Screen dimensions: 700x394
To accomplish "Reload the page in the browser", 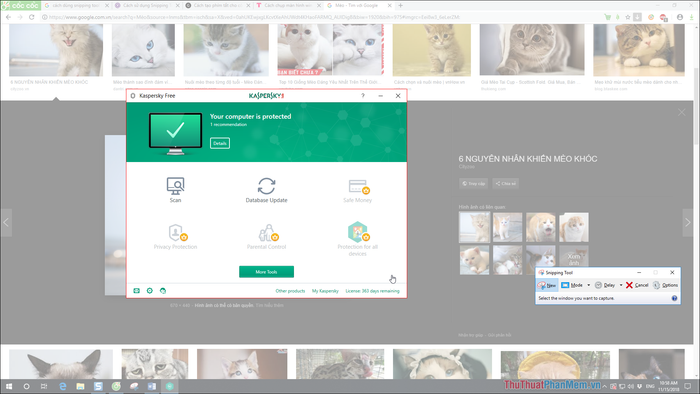I will click(x=31, y=17).
